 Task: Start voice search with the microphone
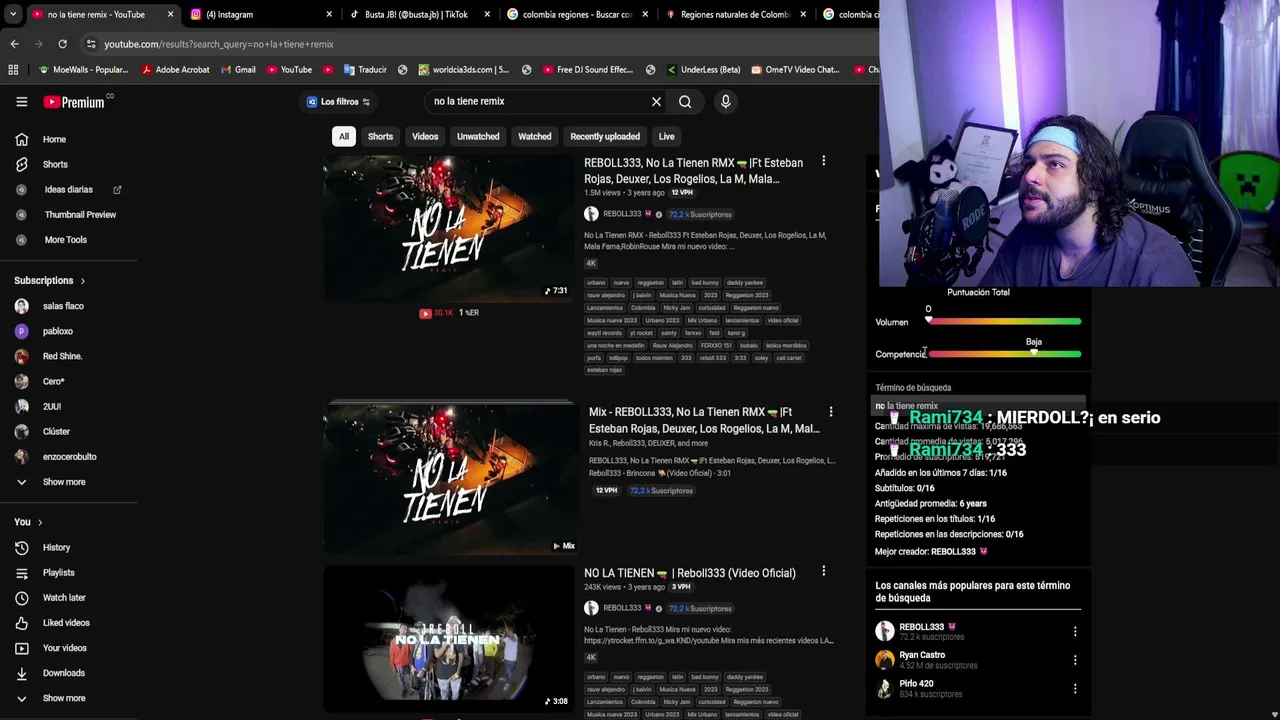[726, 101]
